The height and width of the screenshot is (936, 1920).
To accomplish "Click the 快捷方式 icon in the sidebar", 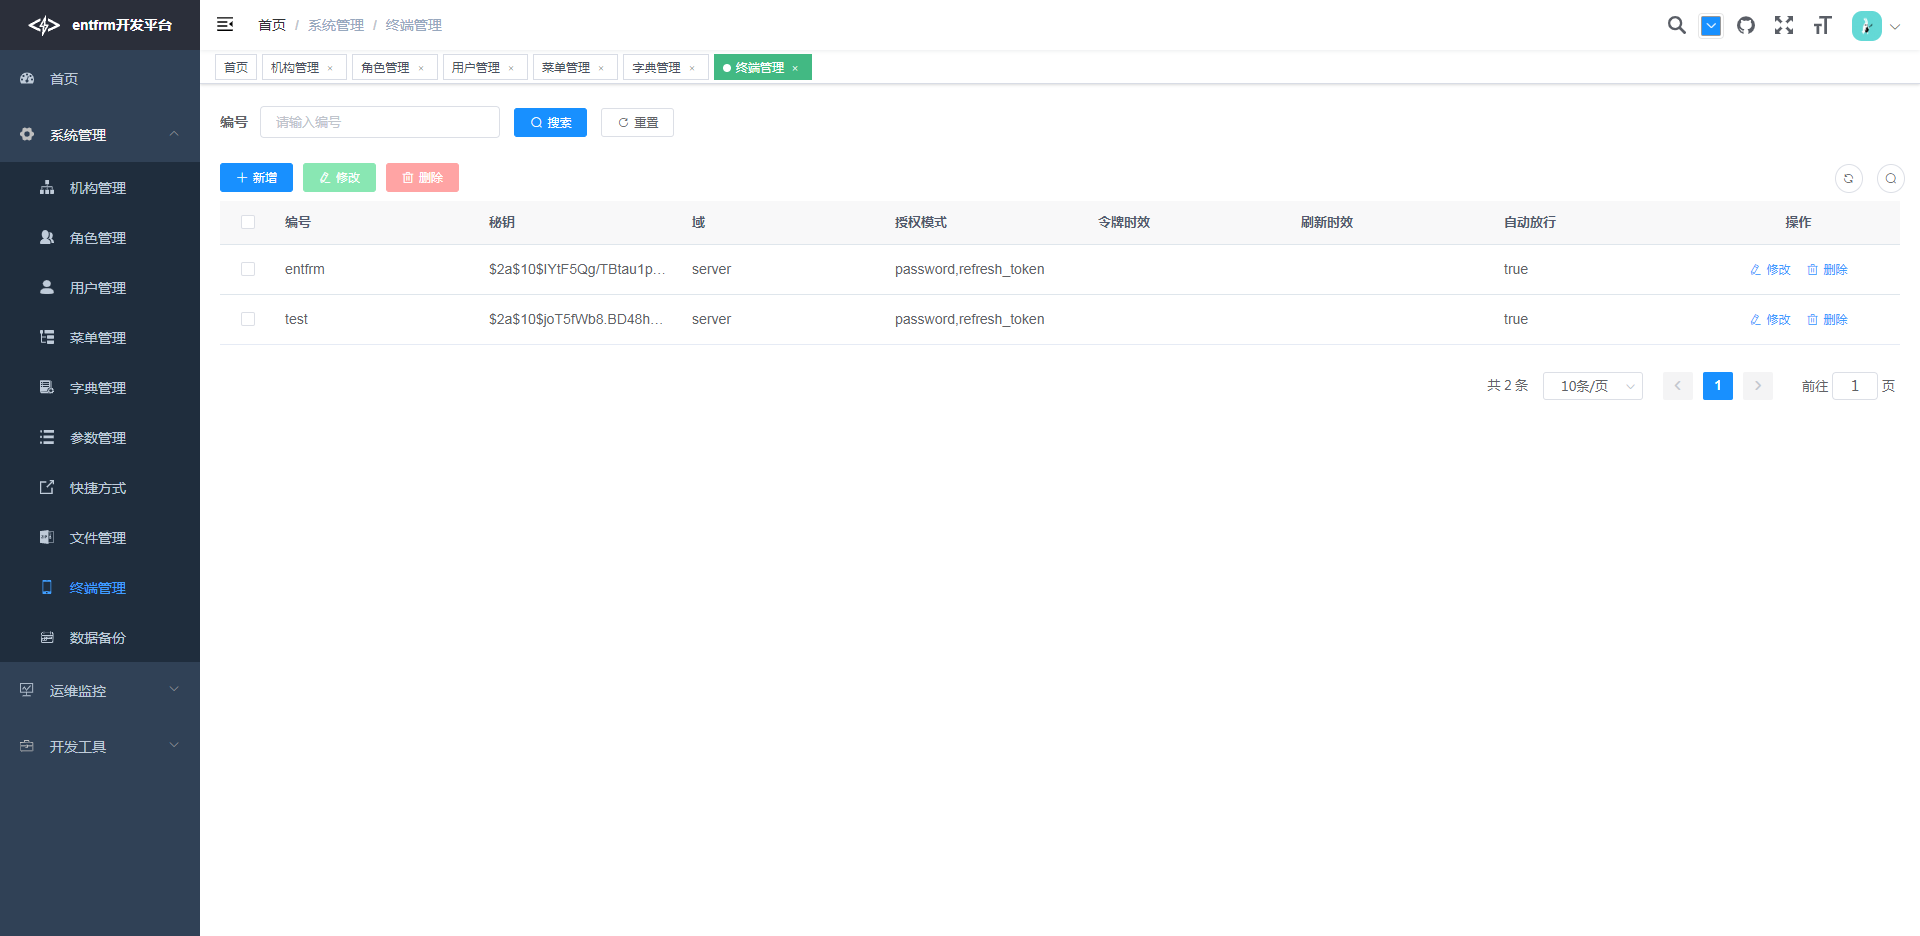I will pos(47,487).
